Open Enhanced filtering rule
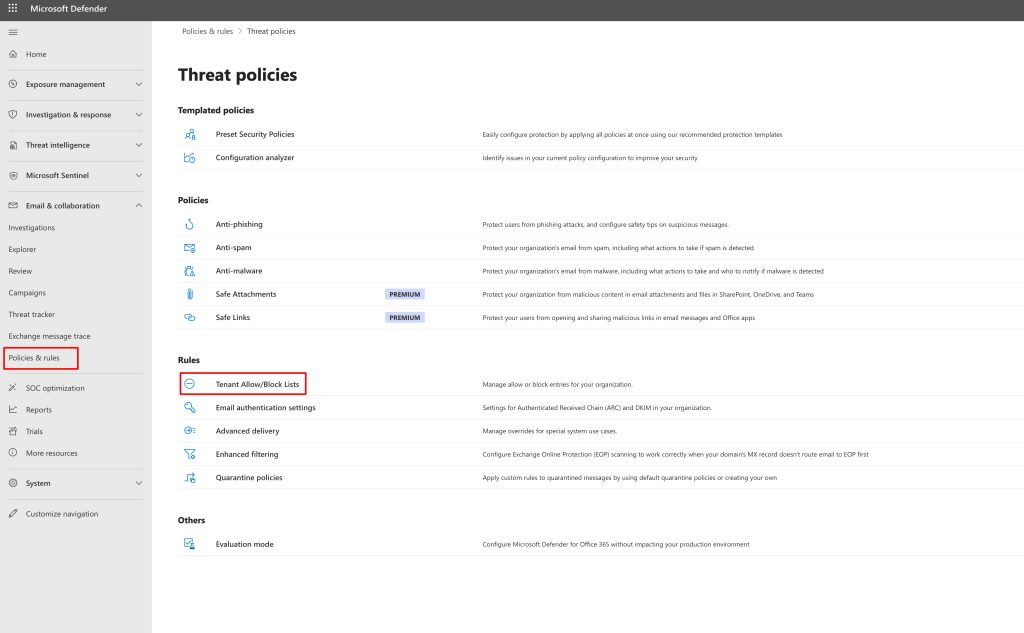Screen dimensions: 1024x633 [247, 454]
